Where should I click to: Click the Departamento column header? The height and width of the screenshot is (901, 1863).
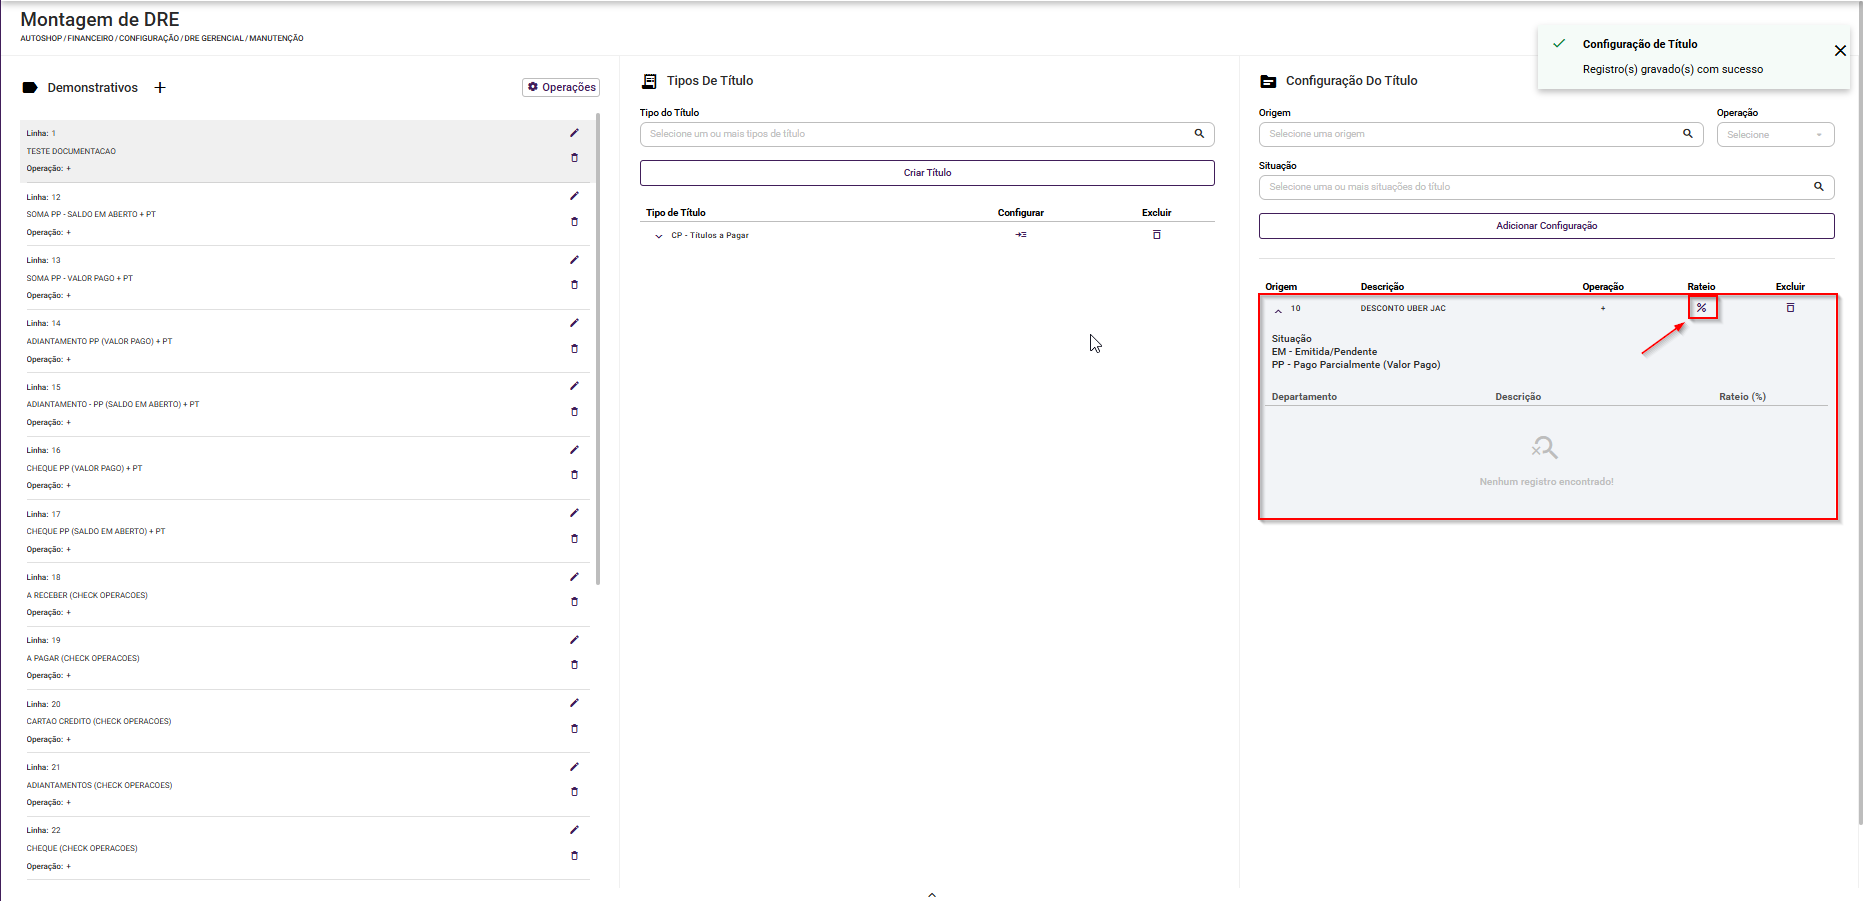[x=1304, y=397]
